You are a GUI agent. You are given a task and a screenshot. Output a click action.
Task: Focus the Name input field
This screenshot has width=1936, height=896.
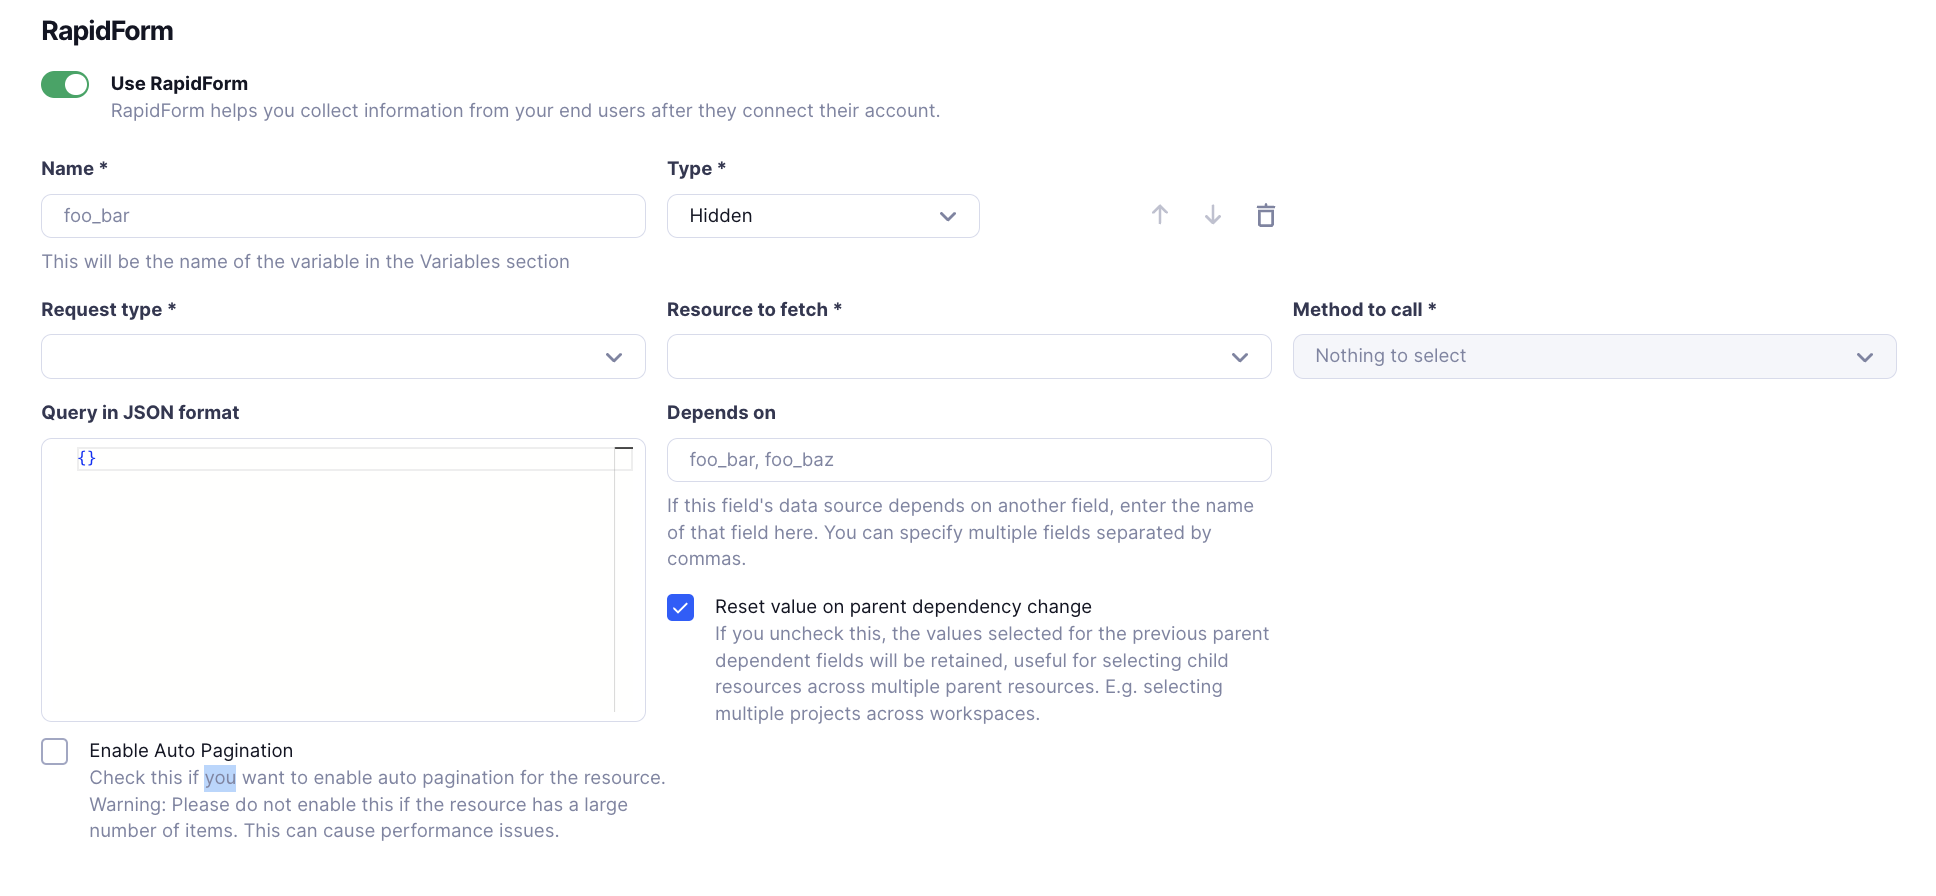343,216
